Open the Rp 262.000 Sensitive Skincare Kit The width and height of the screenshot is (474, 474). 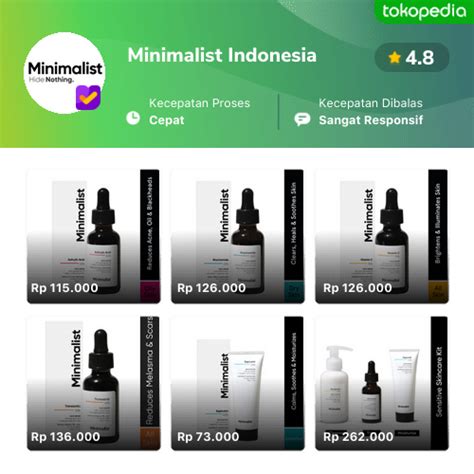coord(382,383)
